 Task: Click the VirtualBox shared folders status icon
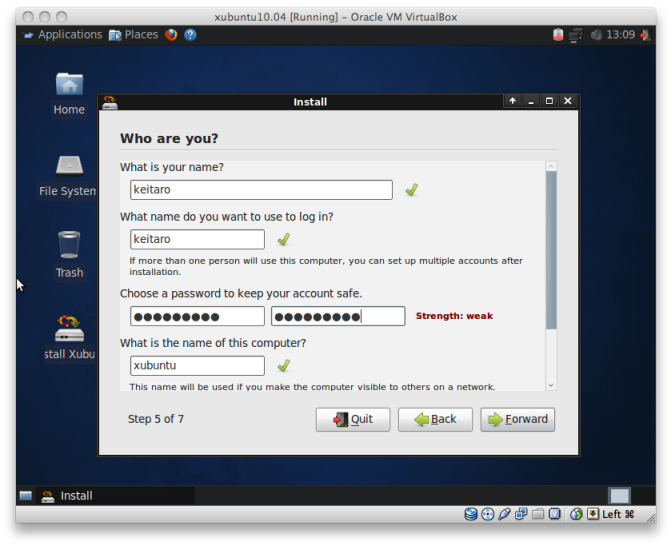[538, 514]
